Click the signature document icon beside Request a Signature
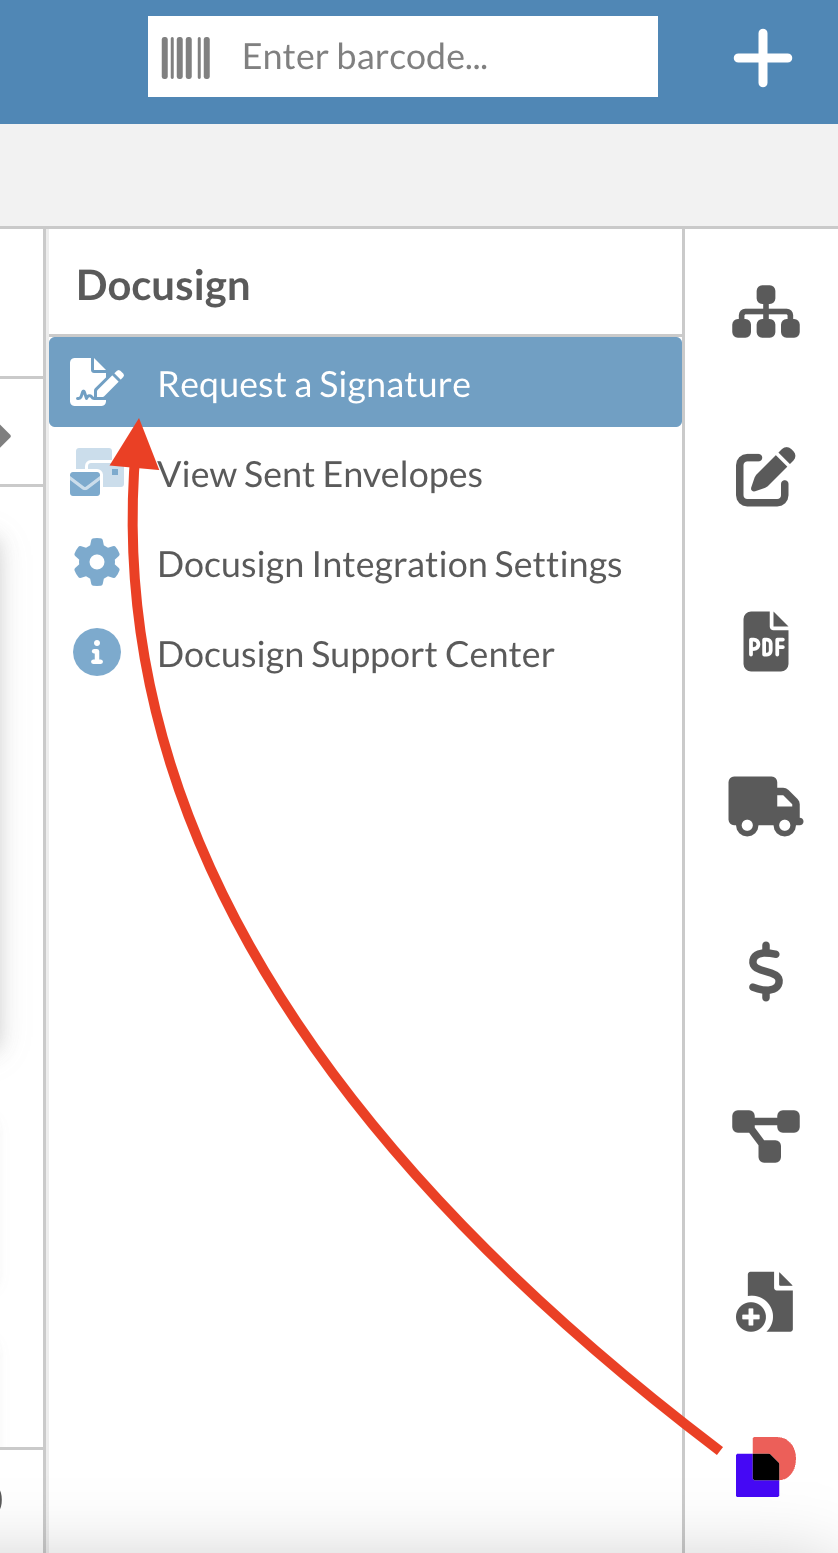The image size is (838, 1553). pyautogui.click(x=96, y=383)
